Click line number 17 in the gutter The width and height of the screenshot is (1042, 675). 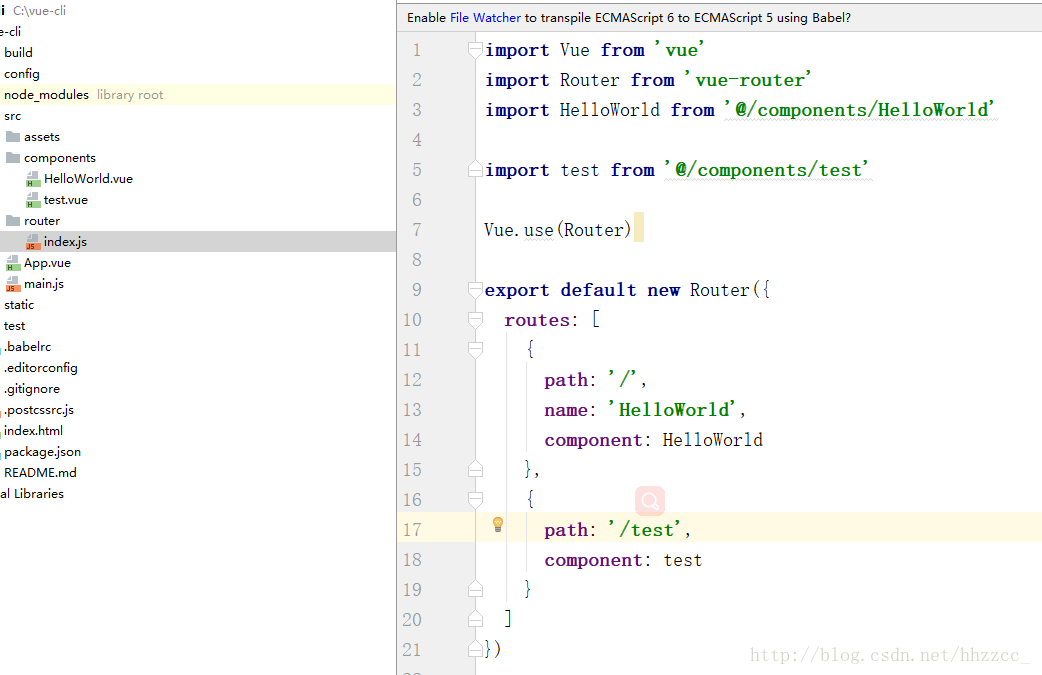[412, 530]
